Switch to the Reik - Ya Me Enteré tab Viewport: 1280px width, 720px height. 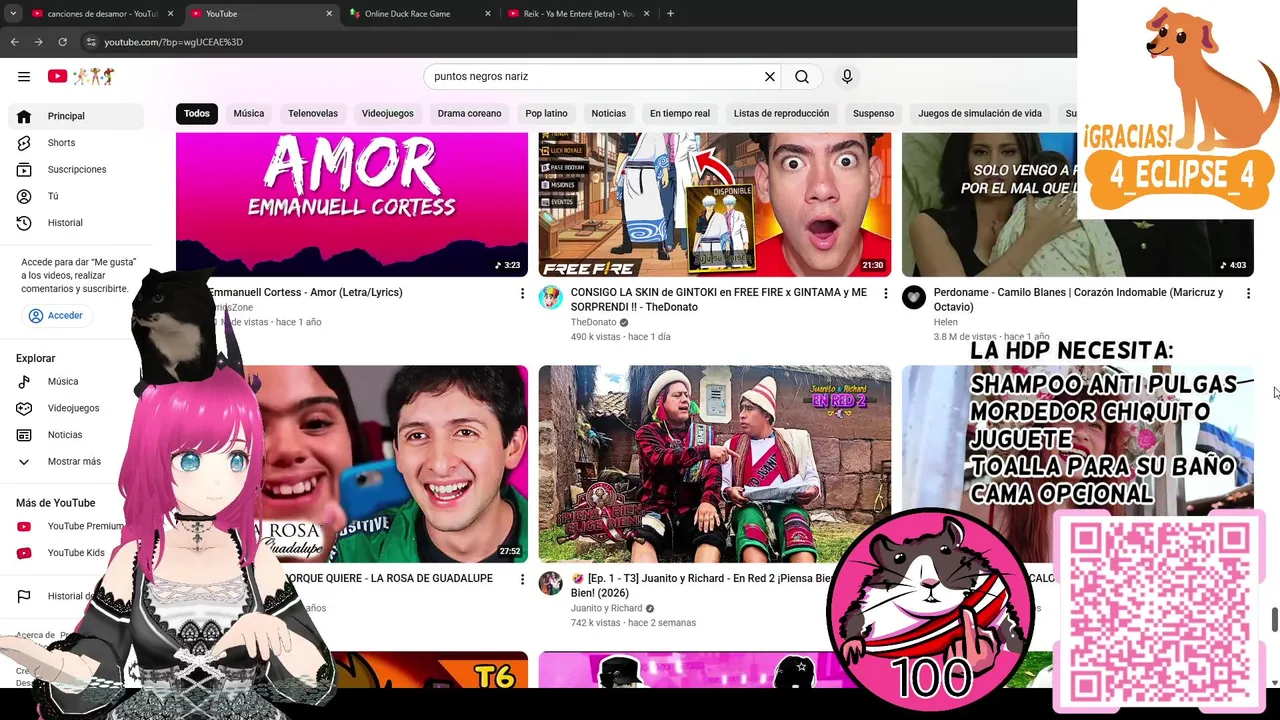578,14
